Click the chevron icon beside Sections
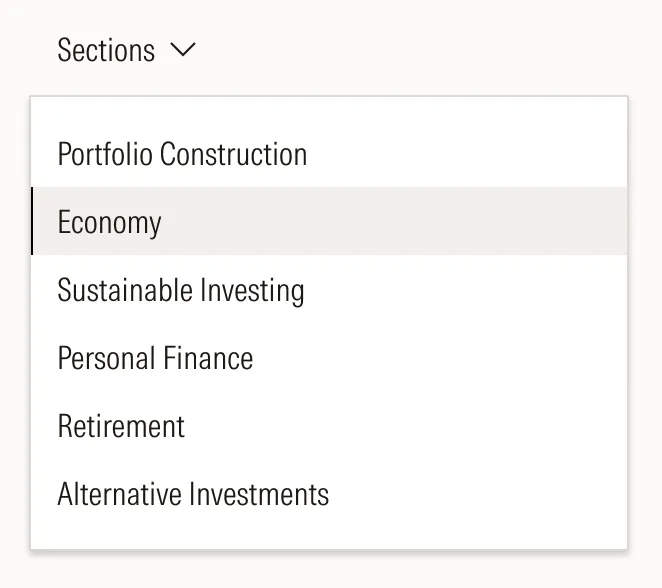Image resolution: width=662 pixels, height=588 pixels. [x=184, y=50]
